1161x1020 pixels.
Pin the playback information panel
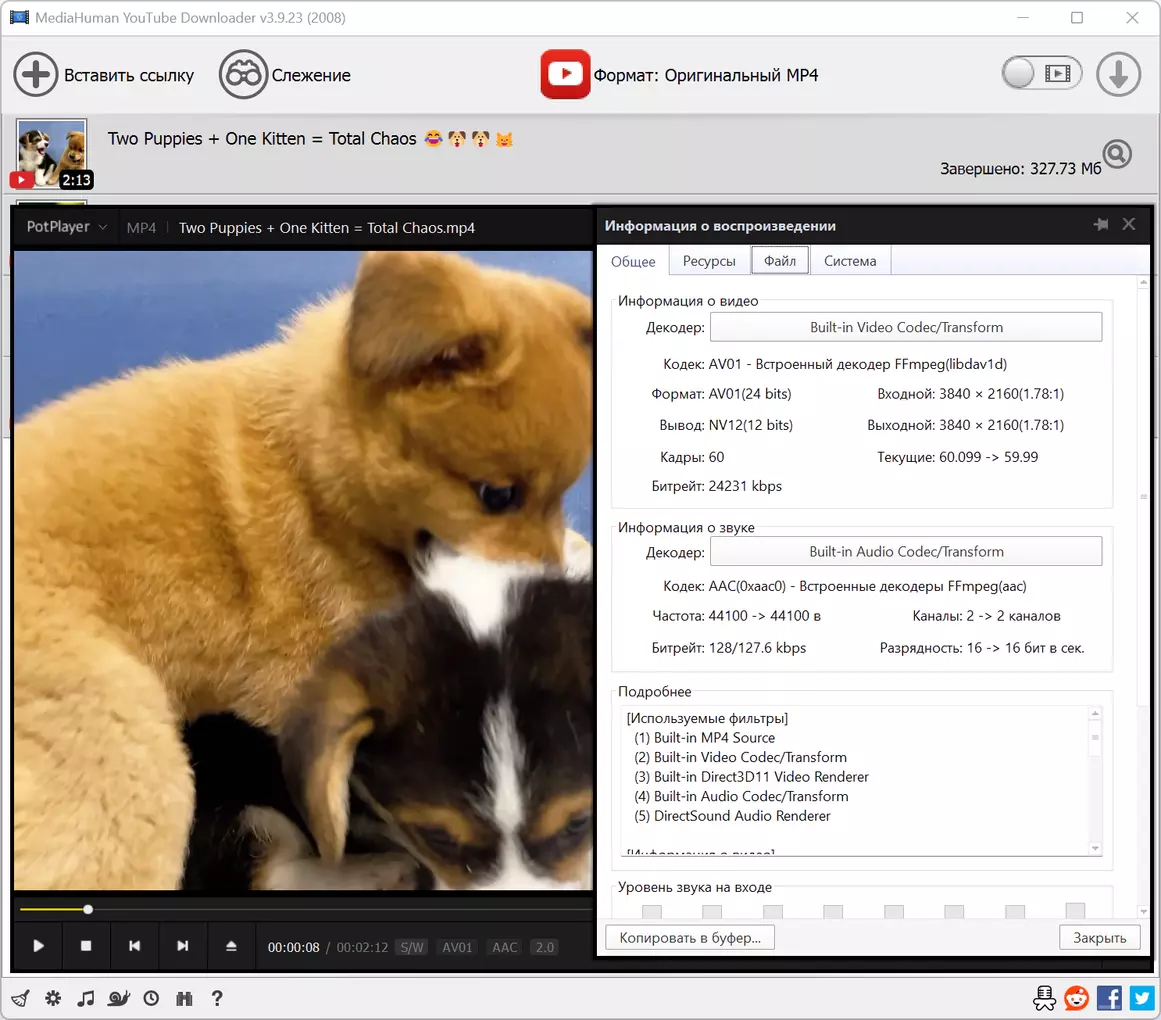pyautogui.click(x=1101, y=224)
